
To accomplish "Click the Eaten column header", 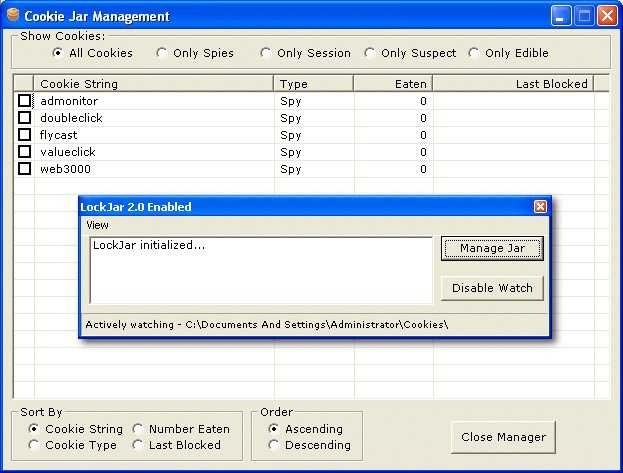I will (x=393, y=84).
